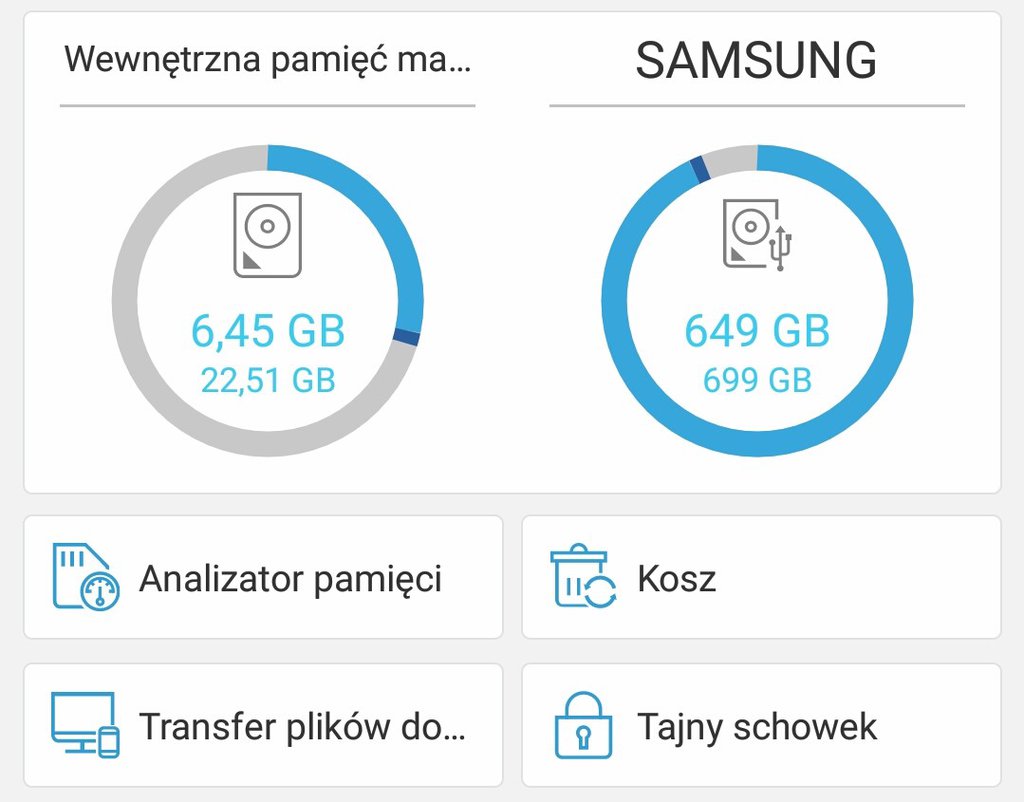The height and width of the screenshot is (802, 1024).
Task: Click the 699 GB total capacity text
Action: (758, 380)
